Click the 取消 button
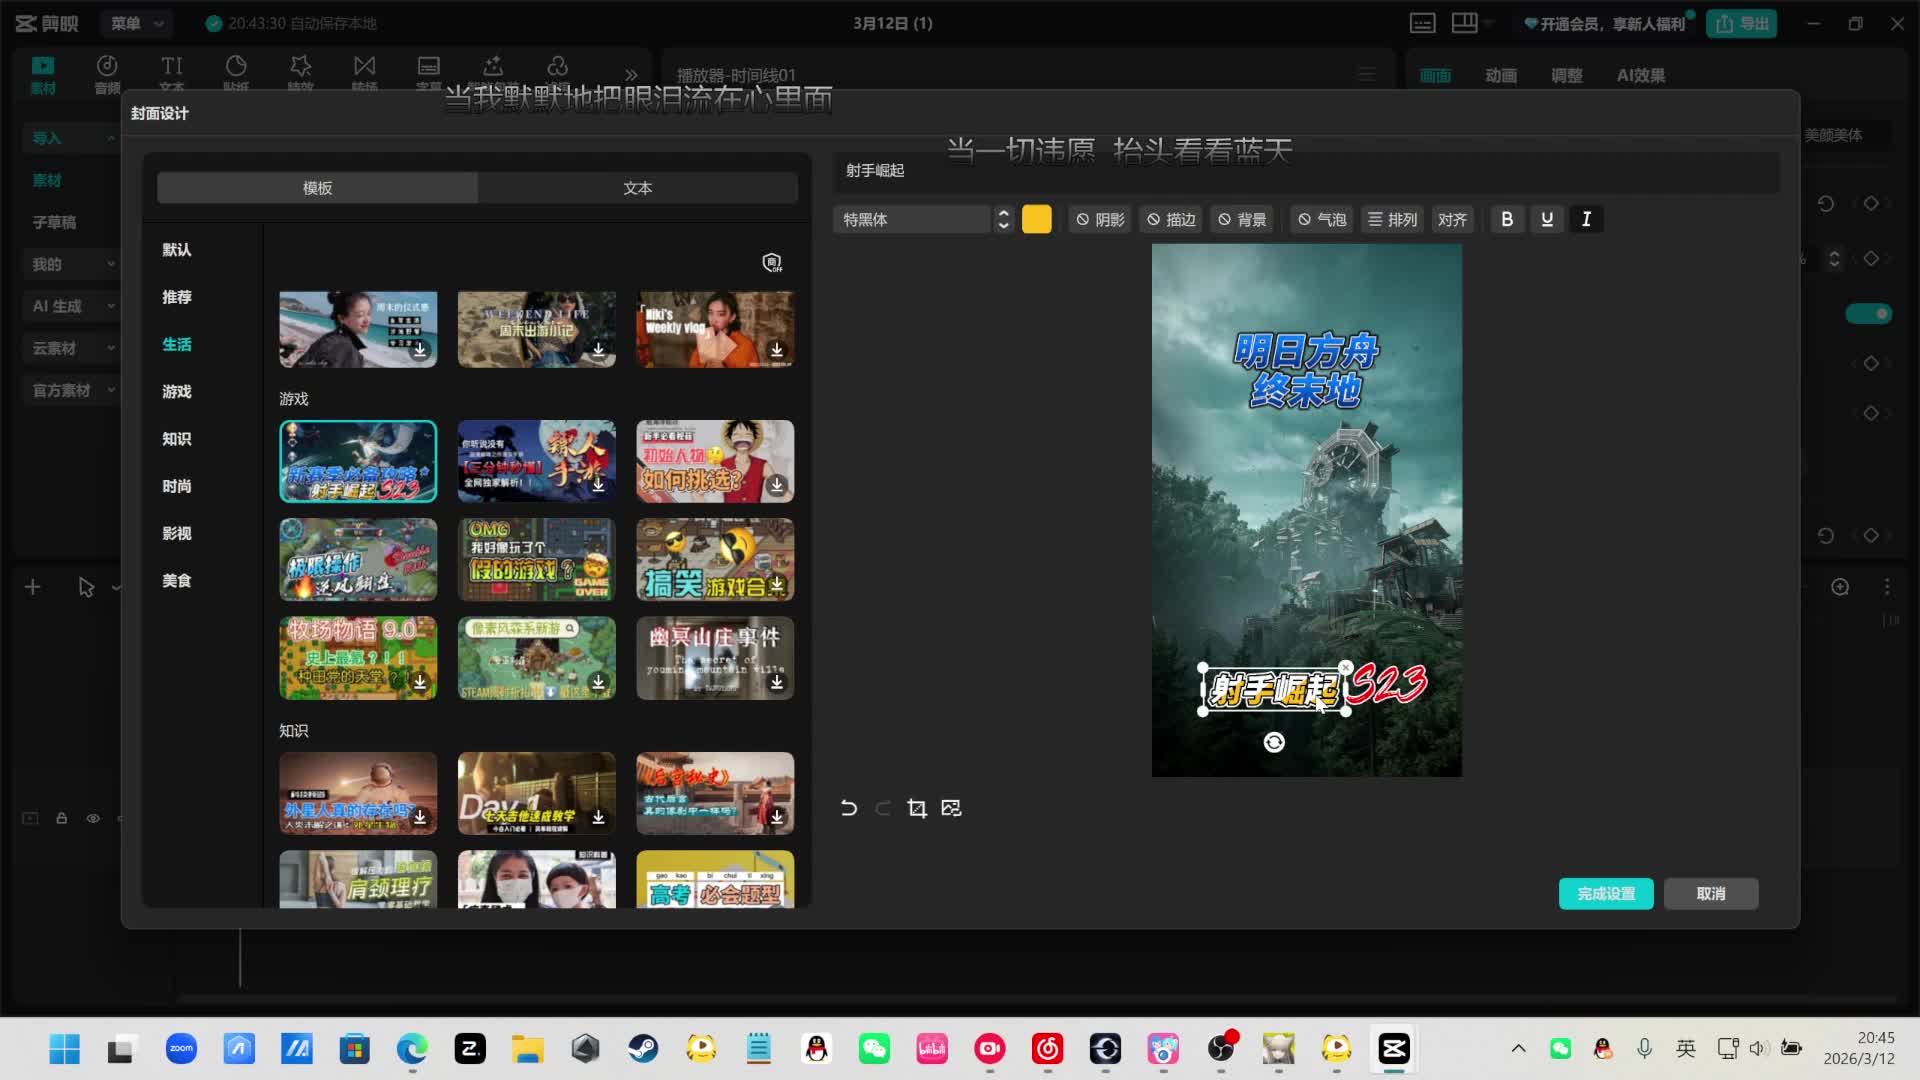Image resolution: width=1920 pixels, height=1080 pixels. (x=1710, y=893)
